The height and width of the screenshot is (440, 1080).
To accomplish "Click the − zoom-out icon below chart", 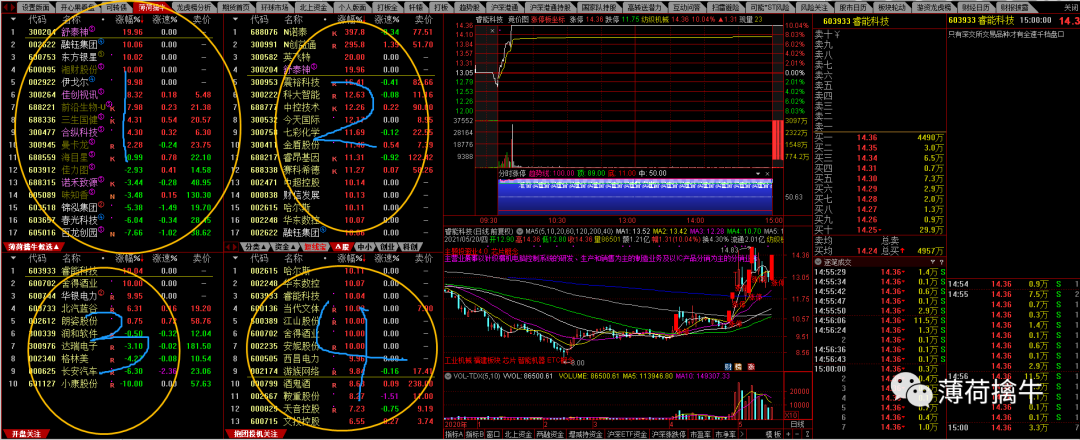I will click(x=797, y=434).
